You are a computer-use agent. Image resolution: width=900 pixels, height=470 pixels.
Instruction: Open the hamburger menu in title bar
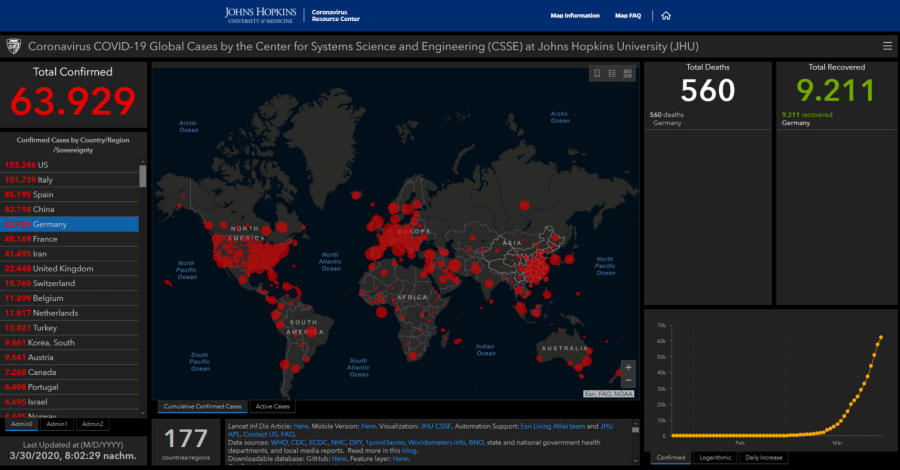(887, 47)
